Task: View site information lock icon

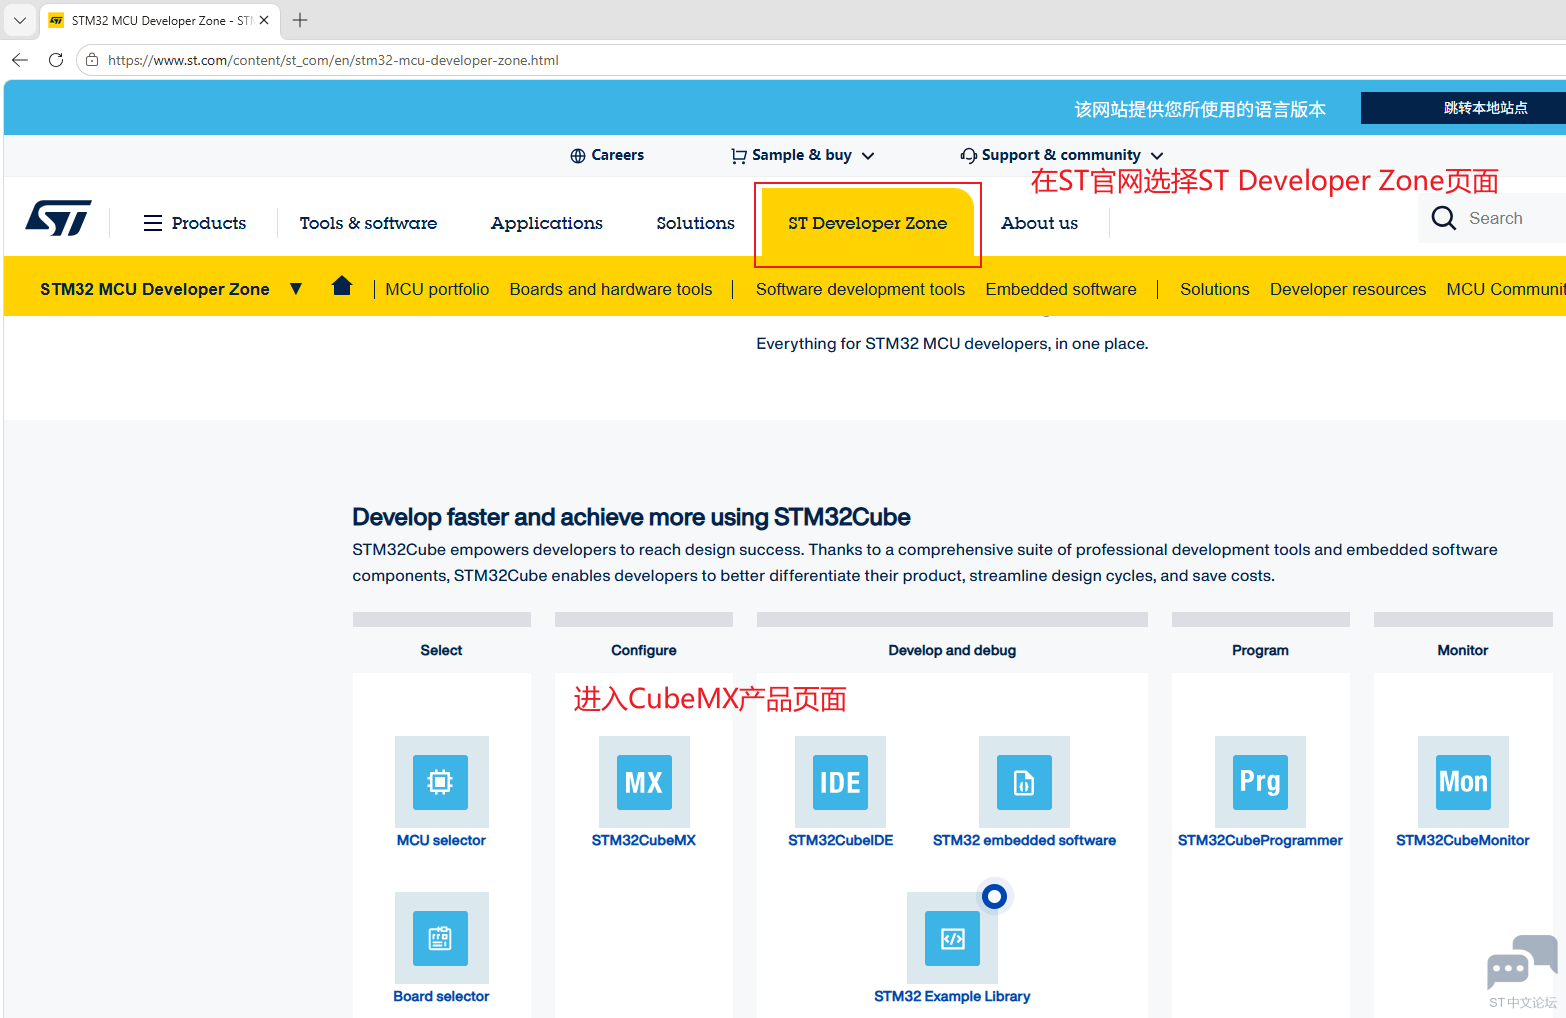Action: coord(92,60)
